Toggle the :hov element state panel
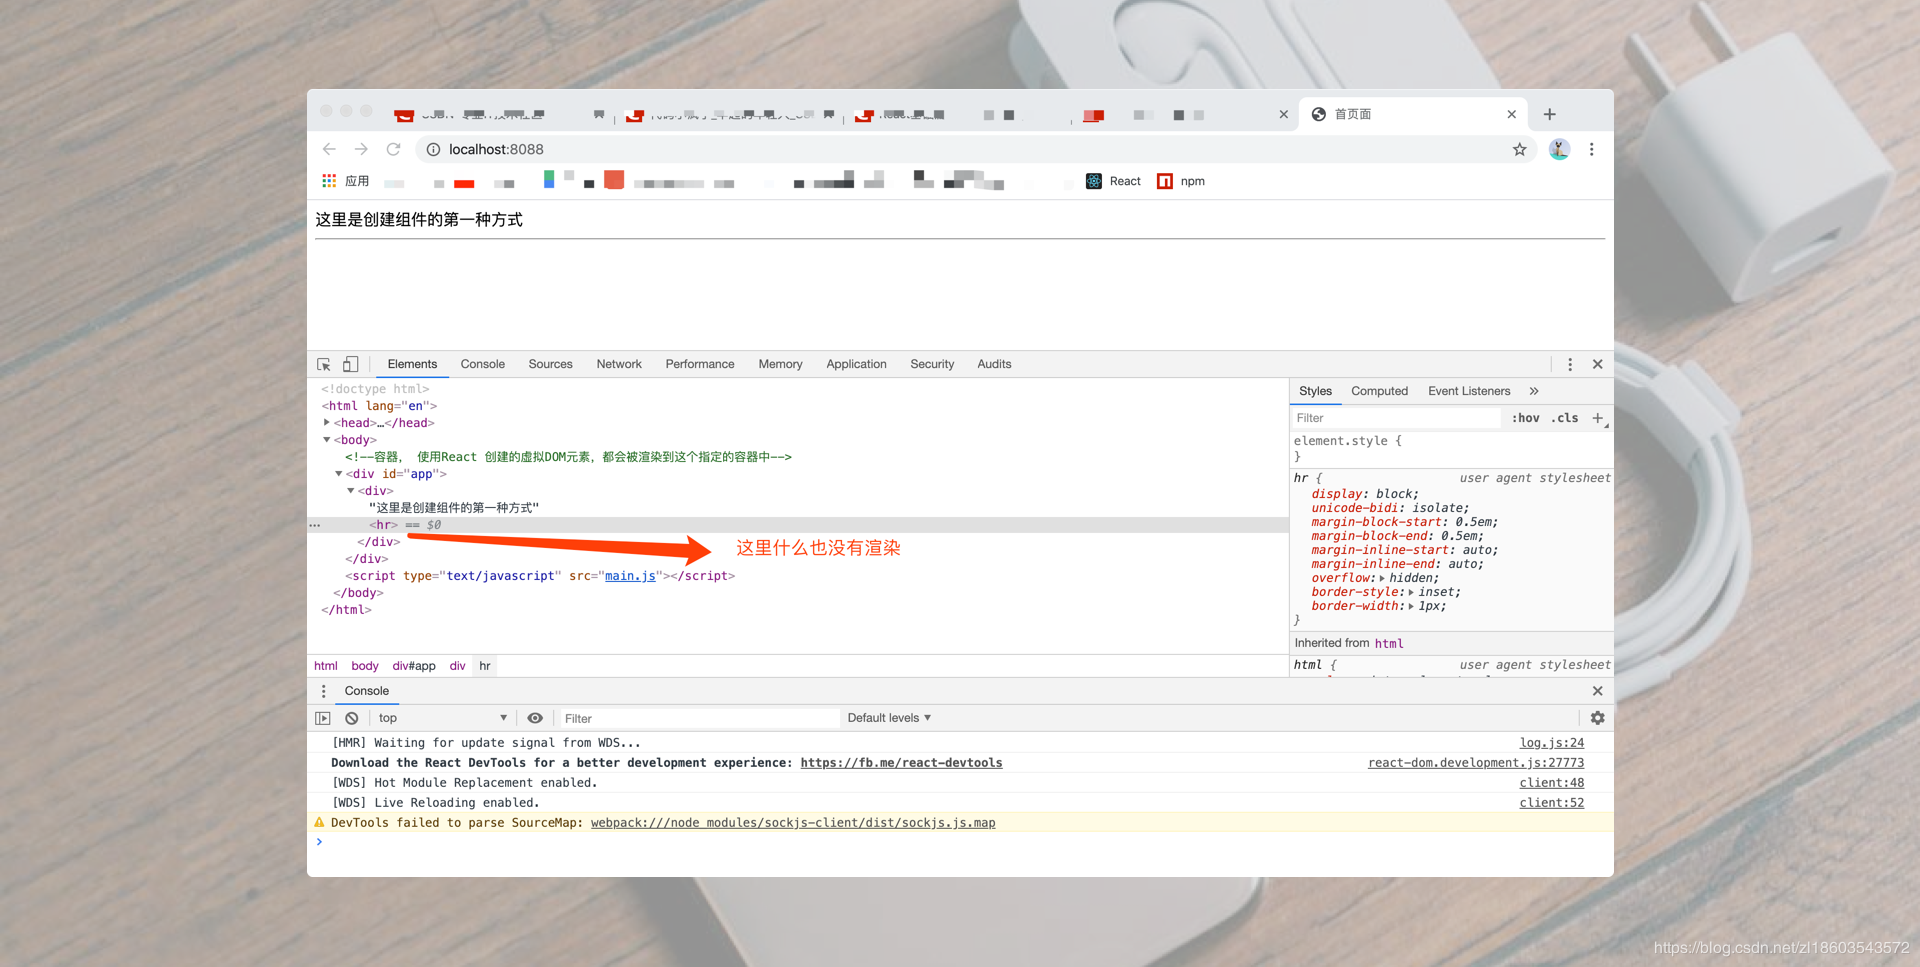Viewport: 1920px width, 967px height. (x=1526, y=418)
